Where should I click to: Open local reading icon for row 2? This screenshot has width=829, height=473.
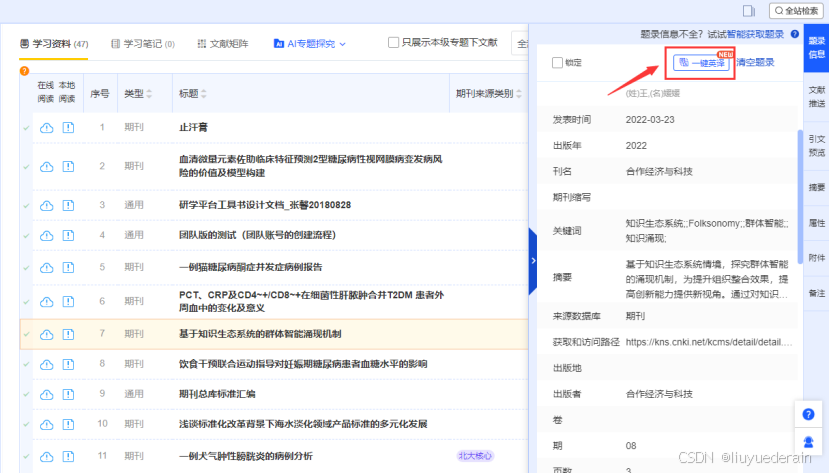point(68,166)
